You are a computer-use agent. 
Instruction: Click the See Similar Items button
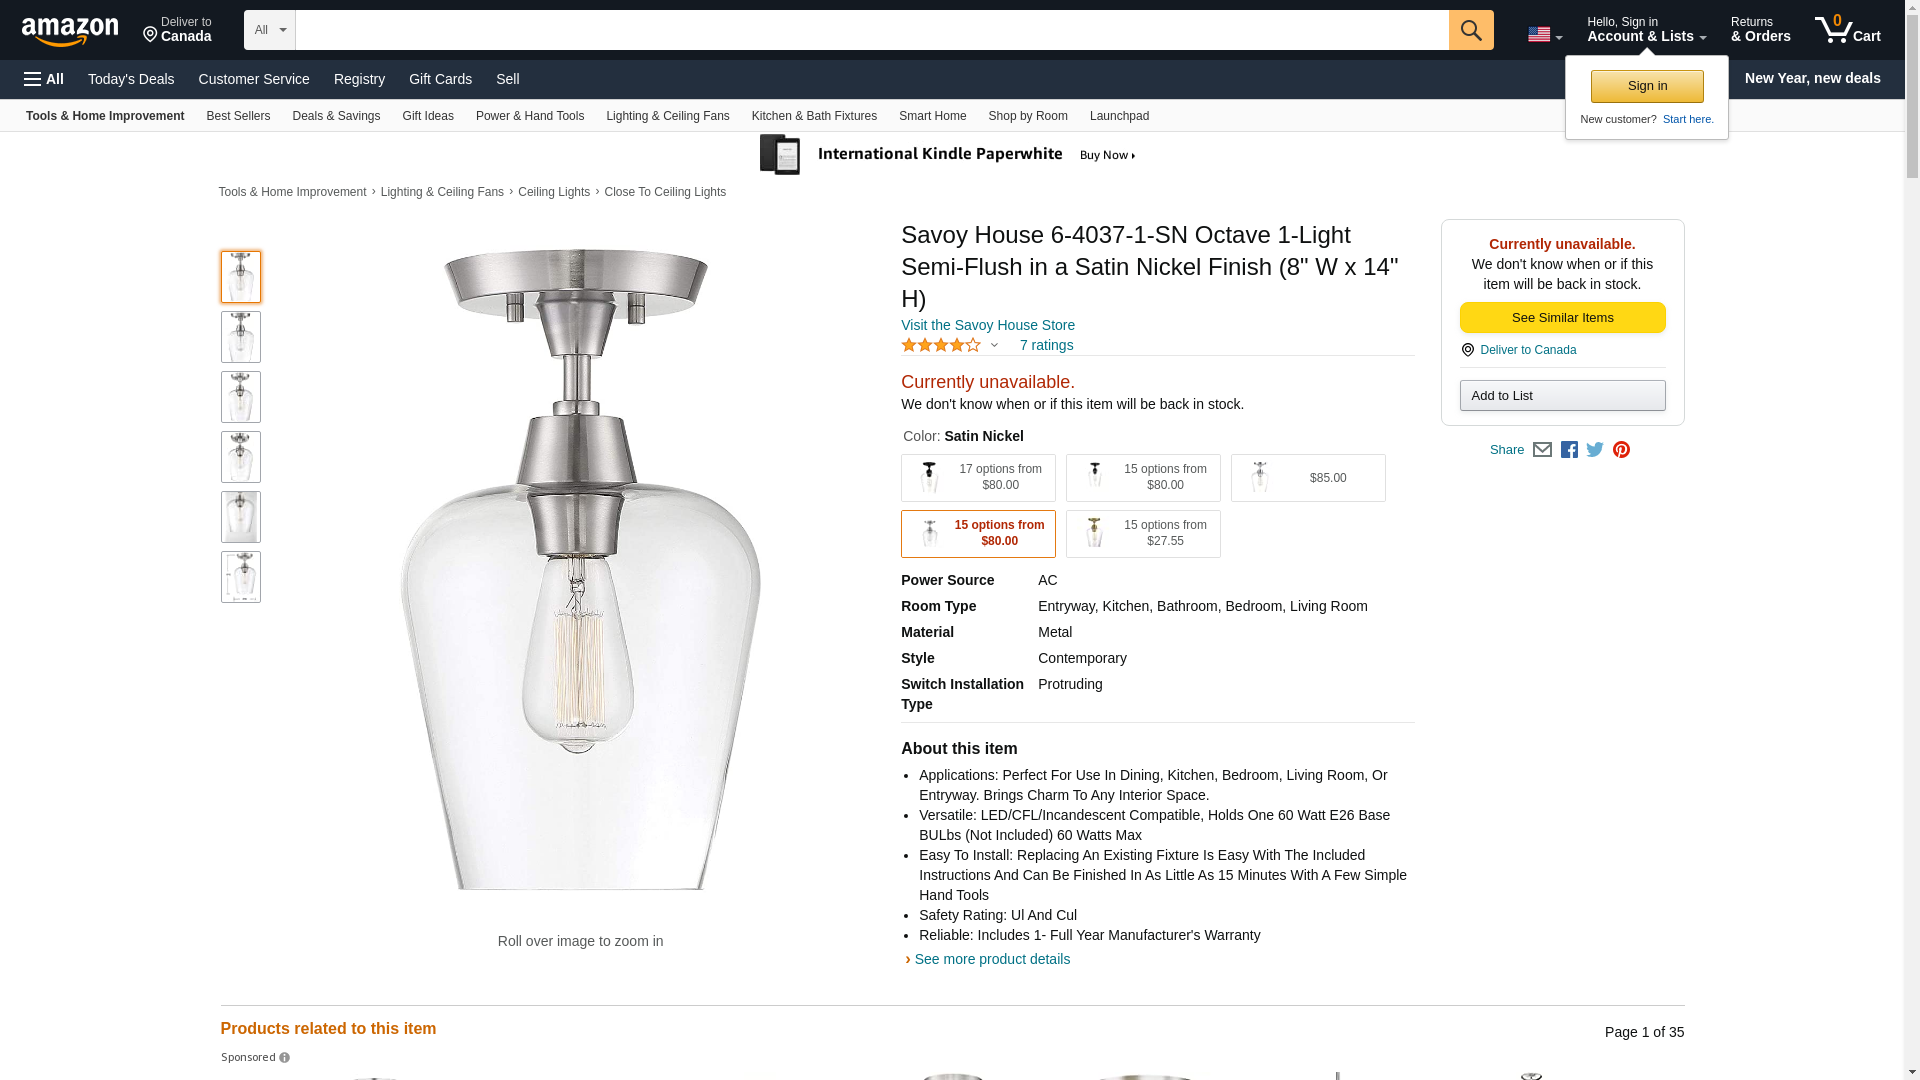[1562, 318]
